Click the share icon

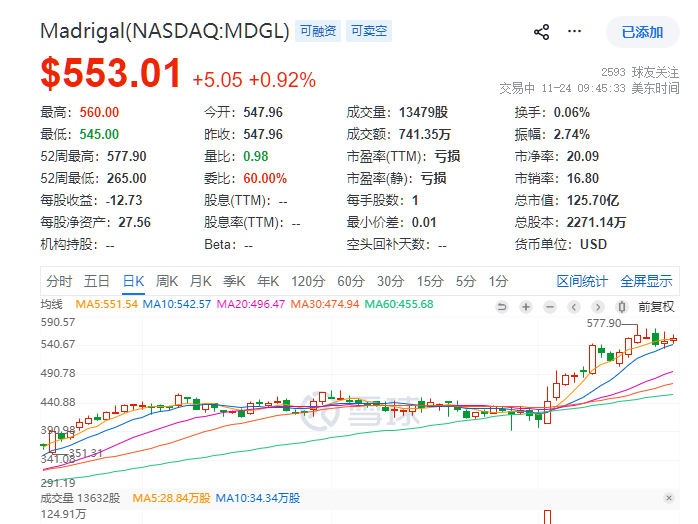click(x=541, y=32)
